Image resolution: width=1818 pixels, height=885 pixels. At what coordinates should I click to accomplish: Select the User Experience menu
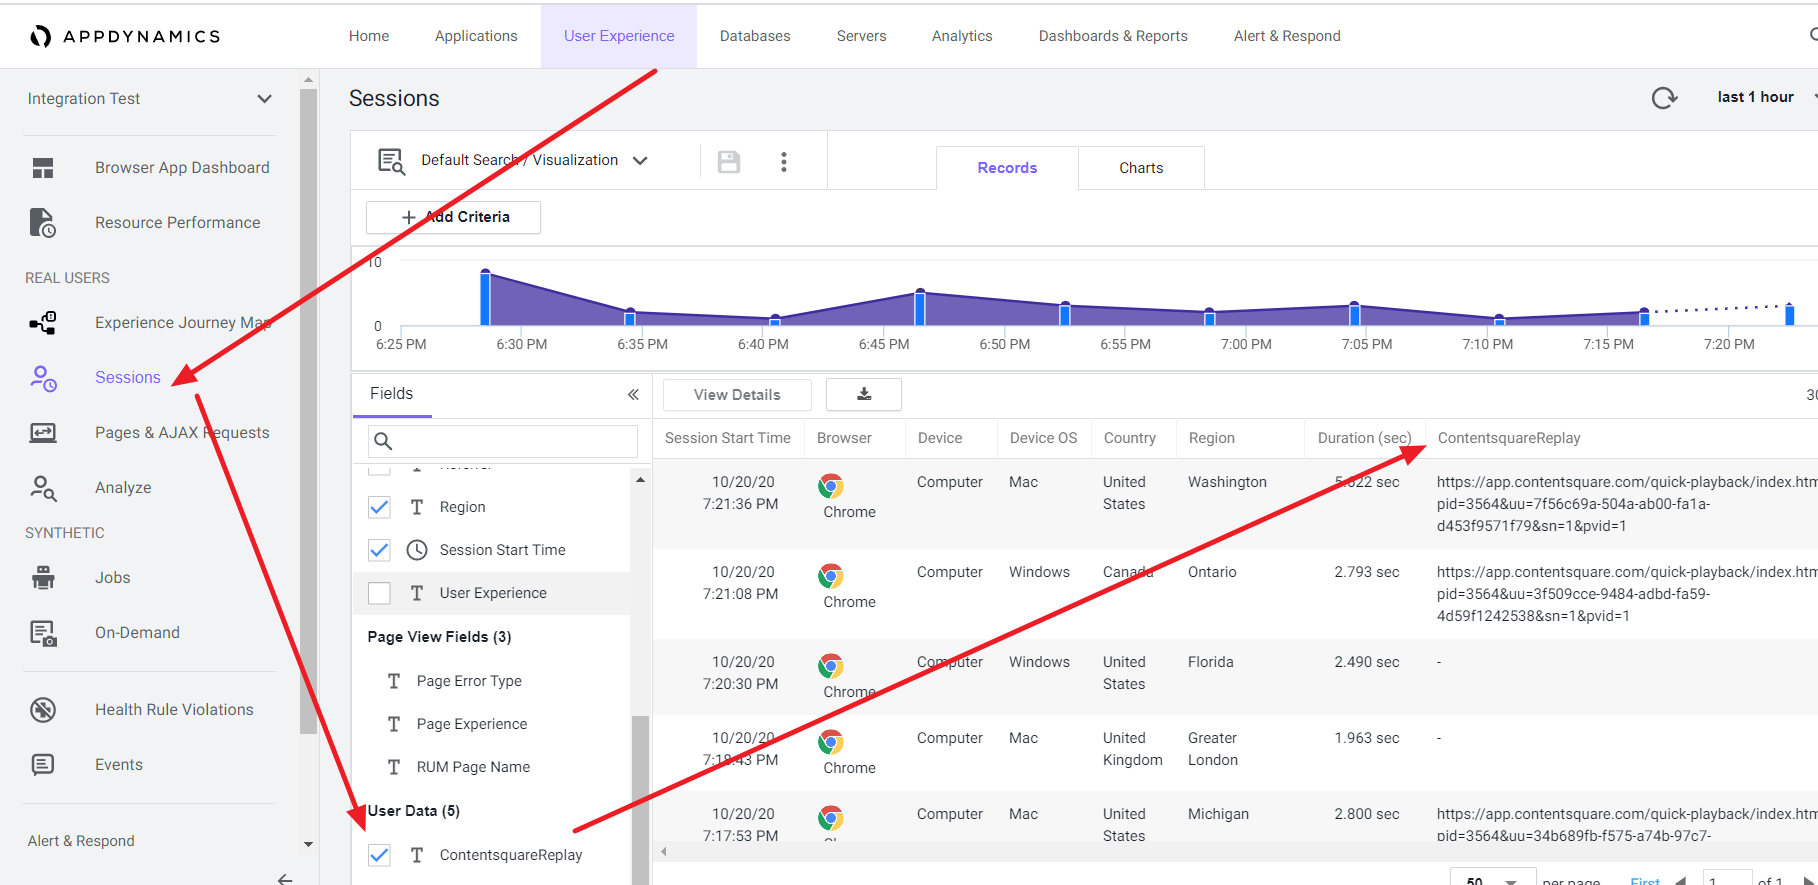[619, 36]
